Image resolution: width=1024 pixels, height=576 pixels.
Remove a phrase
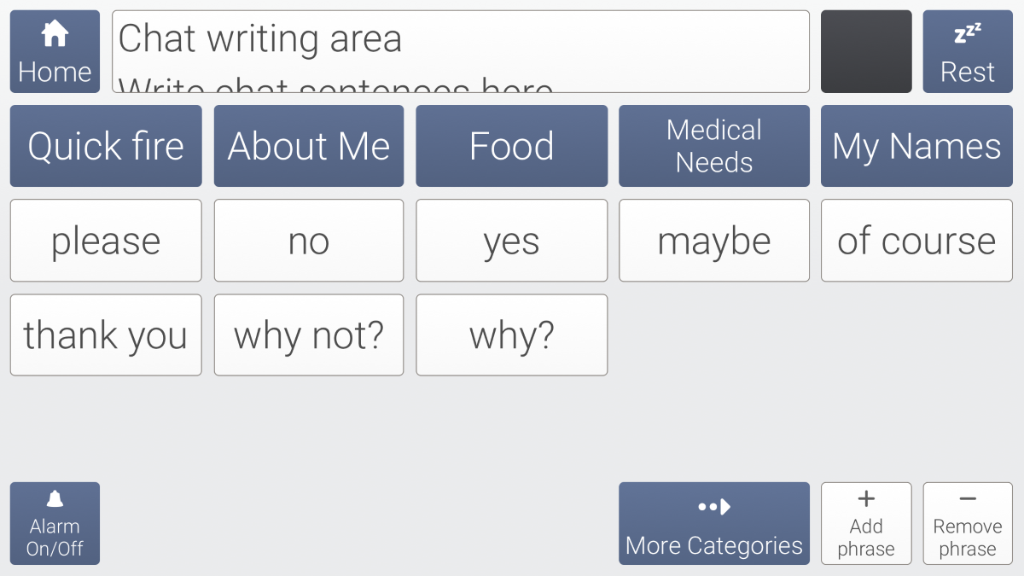click(x=967, y=523)
